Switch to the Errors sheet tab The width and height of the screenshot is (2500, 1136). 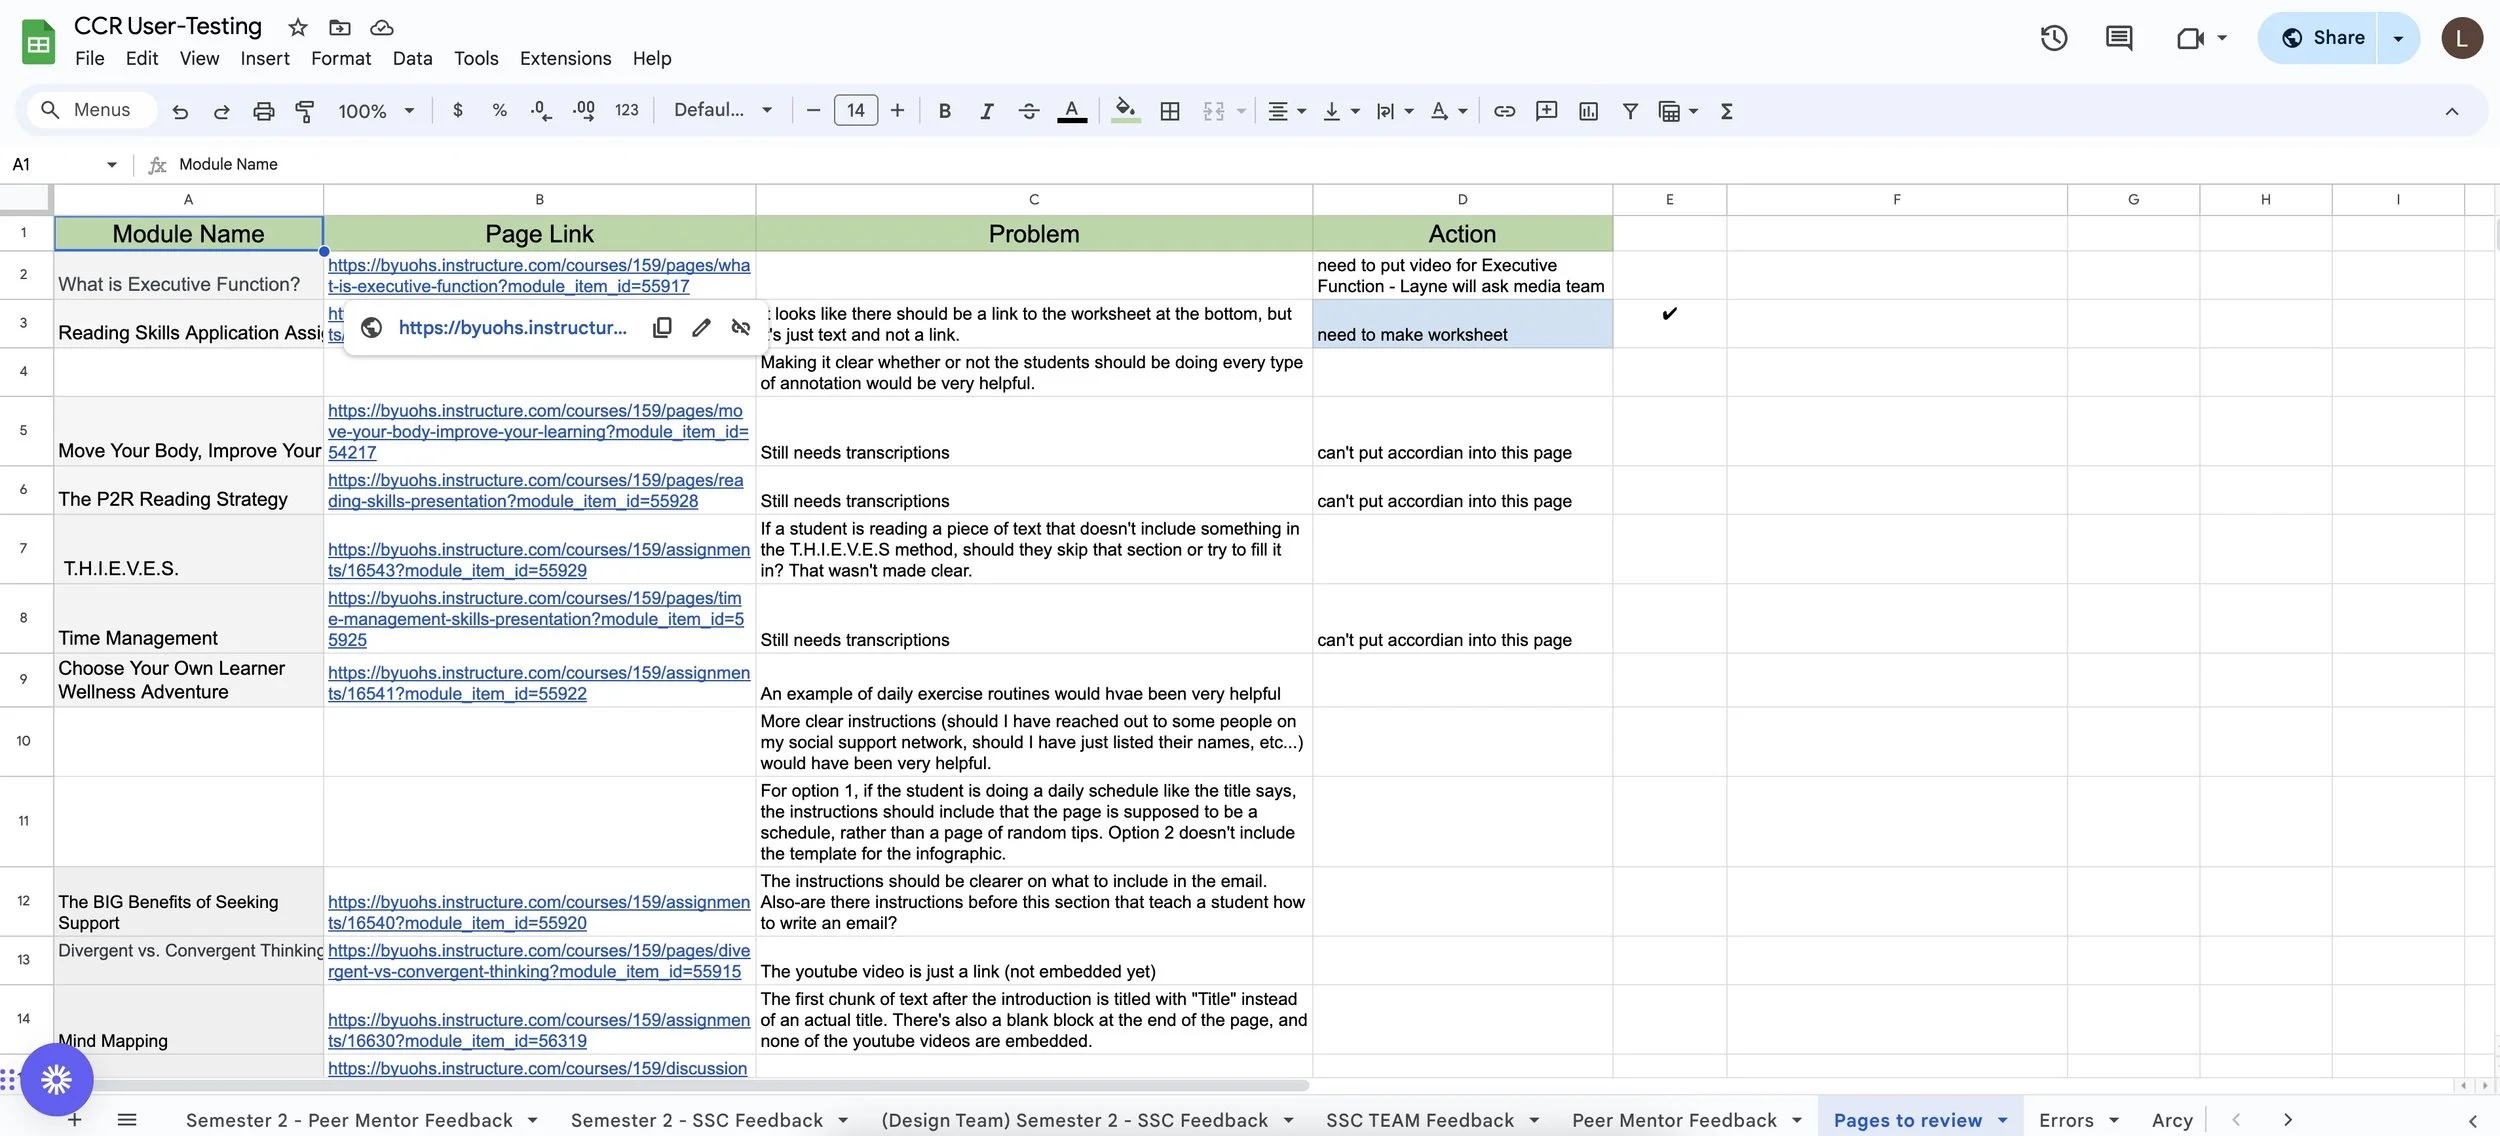coord(2066,1120)
